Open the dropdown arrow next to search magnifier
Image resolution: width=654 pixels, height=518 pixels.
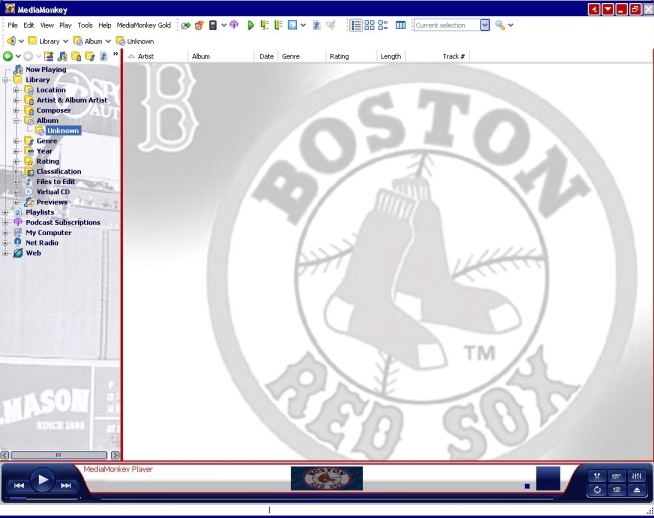[x=511, y=25]
